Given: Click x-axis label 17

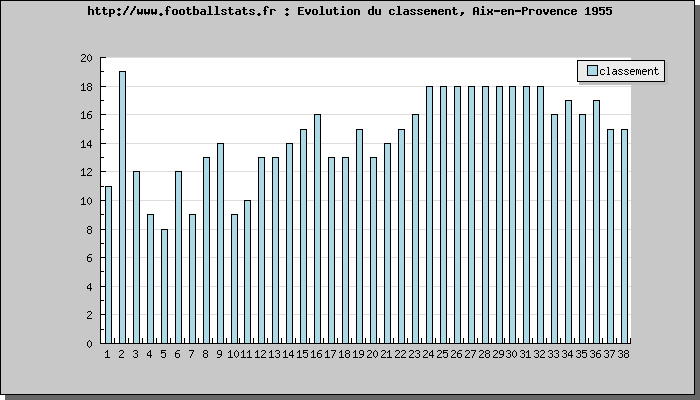Looking at the screenshot, I should [x=330, y=354].
